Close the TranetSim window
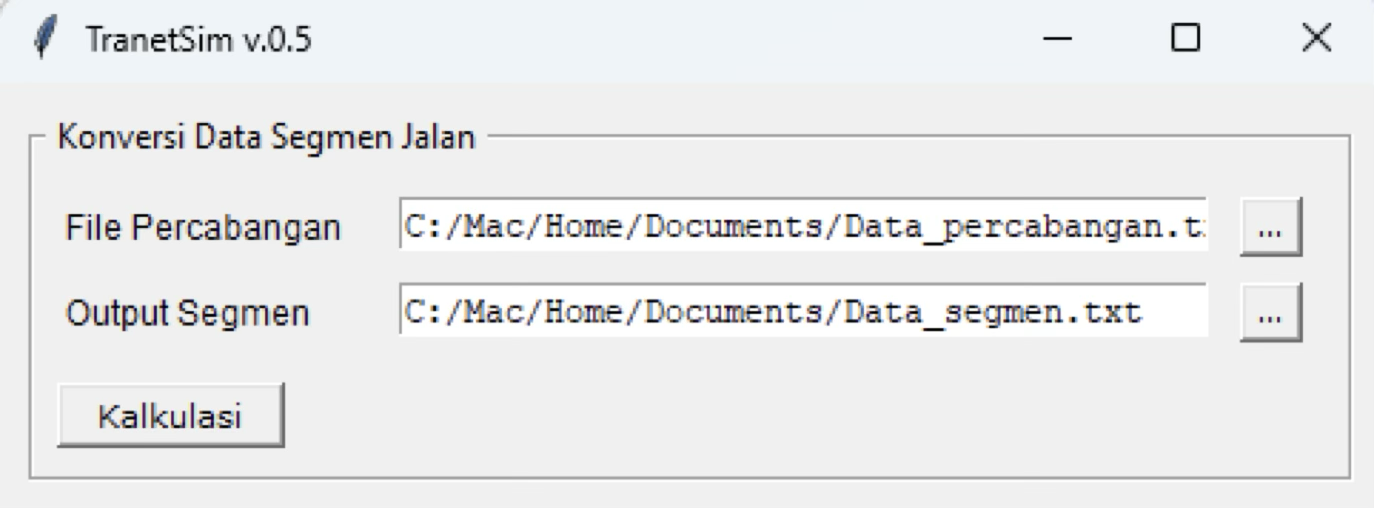 coord(1316,39)
